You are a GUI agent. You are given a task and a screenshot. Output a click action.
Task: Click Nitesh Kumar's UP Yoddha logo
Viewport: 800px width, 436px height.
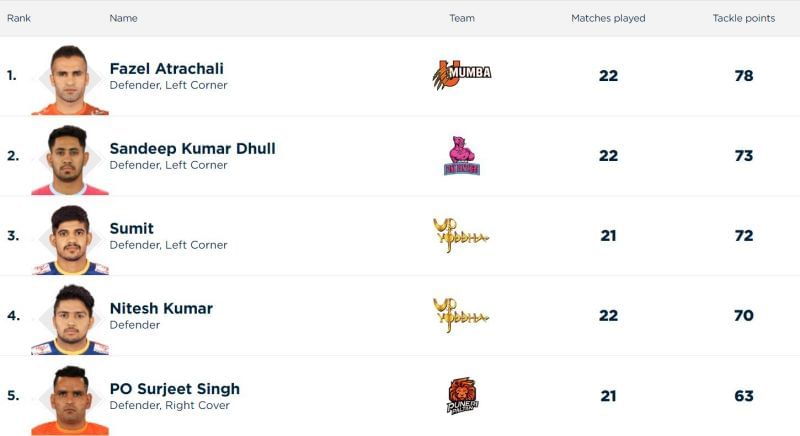pyautogui.click(x=461, y=314)
